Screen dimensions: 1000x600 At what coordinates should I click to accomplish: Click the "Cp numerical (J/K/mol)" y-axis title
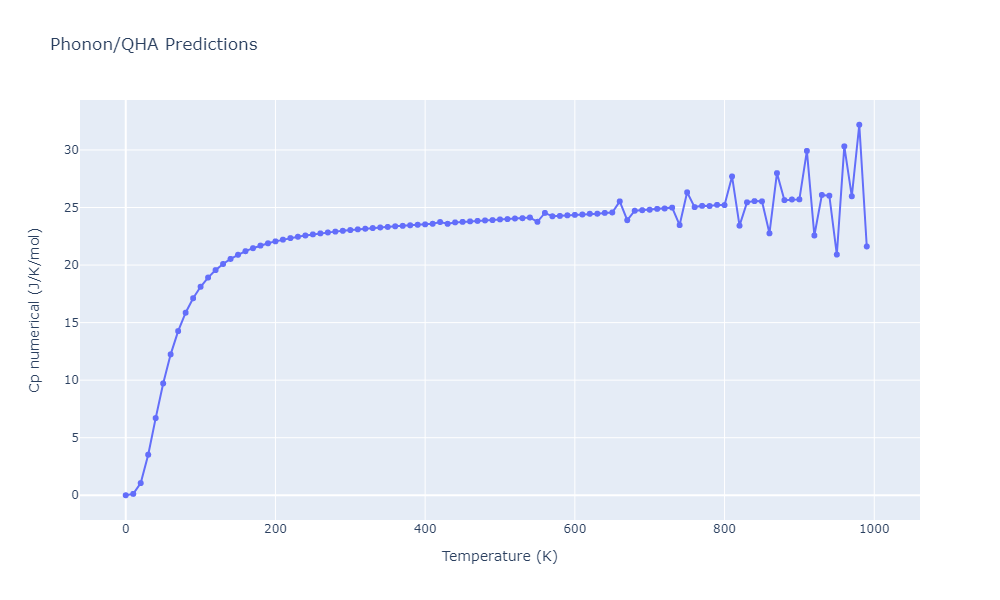(x=35, y=310)
